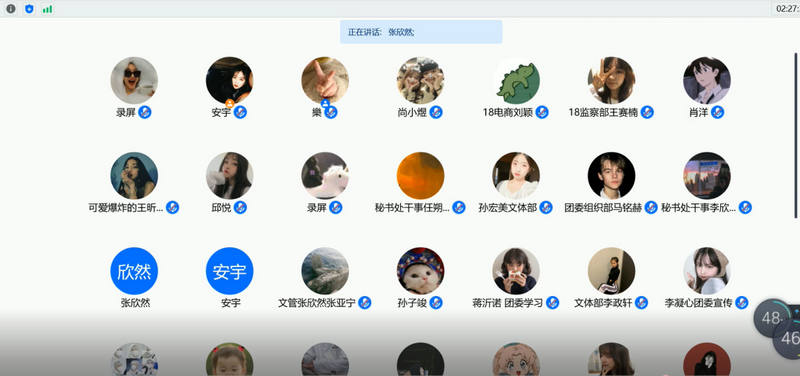800x376 pixels.
Task: Click the 02:27 meeting timer
Action: coord(787,9)
